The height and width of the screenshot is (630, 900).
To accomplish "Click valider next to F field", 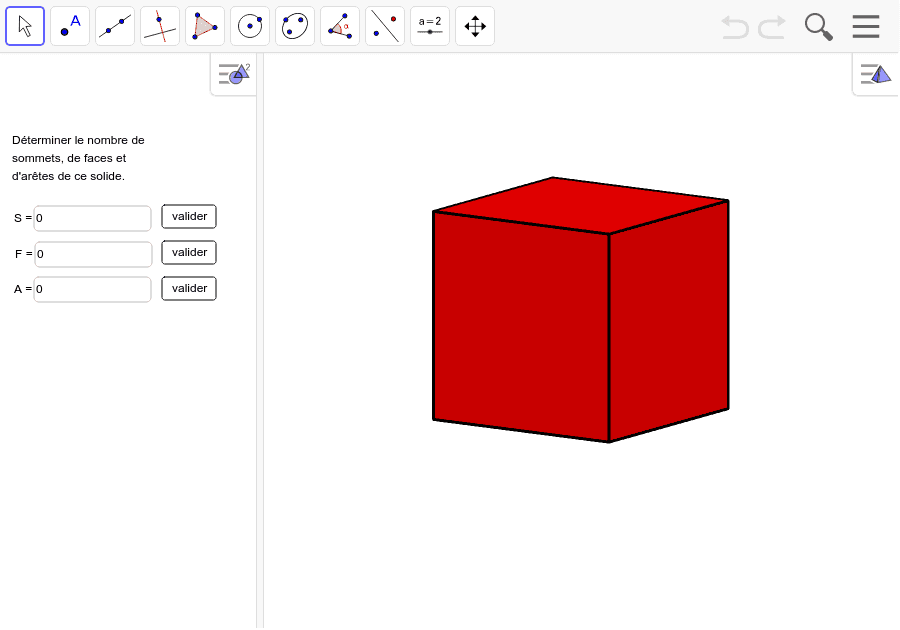I will [188, 252].
